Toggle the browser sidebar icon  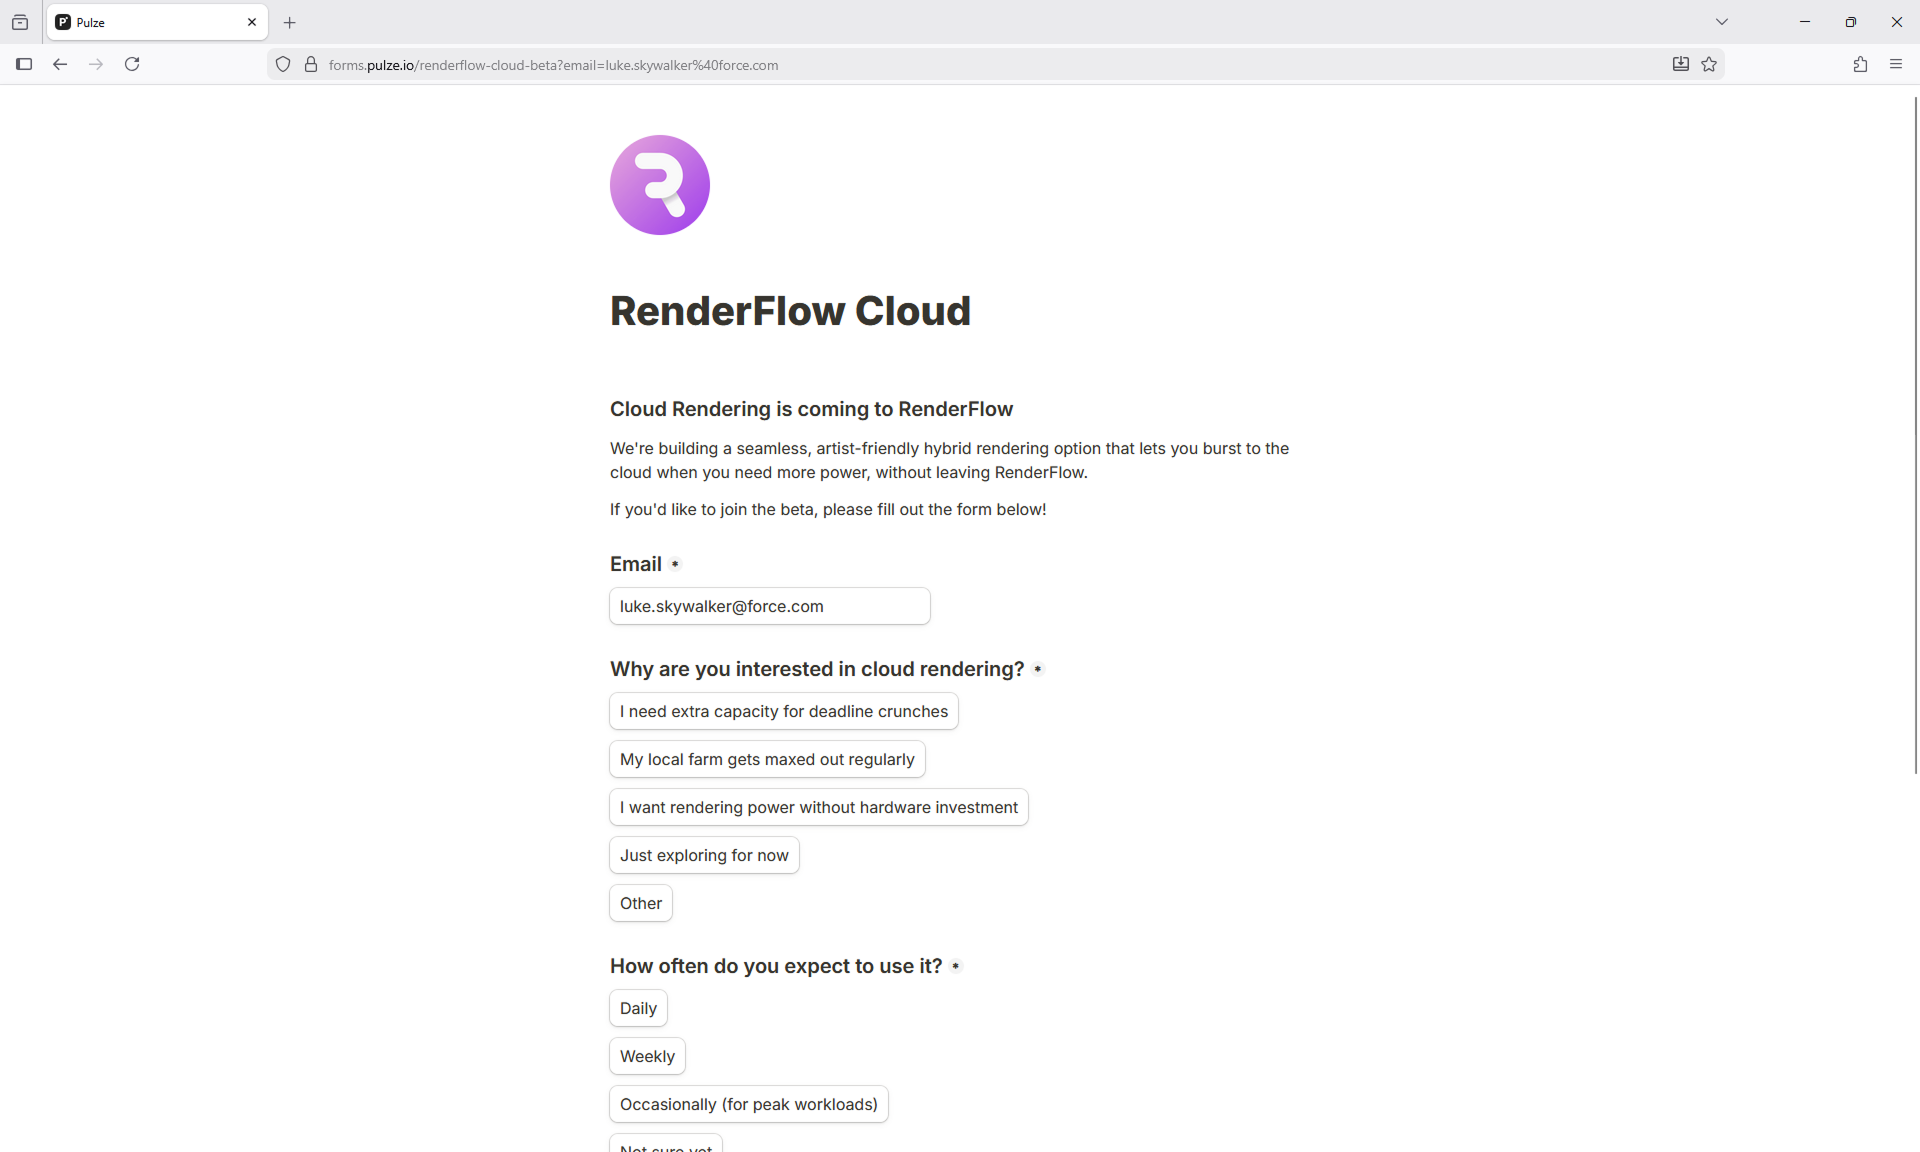[24, 64]
